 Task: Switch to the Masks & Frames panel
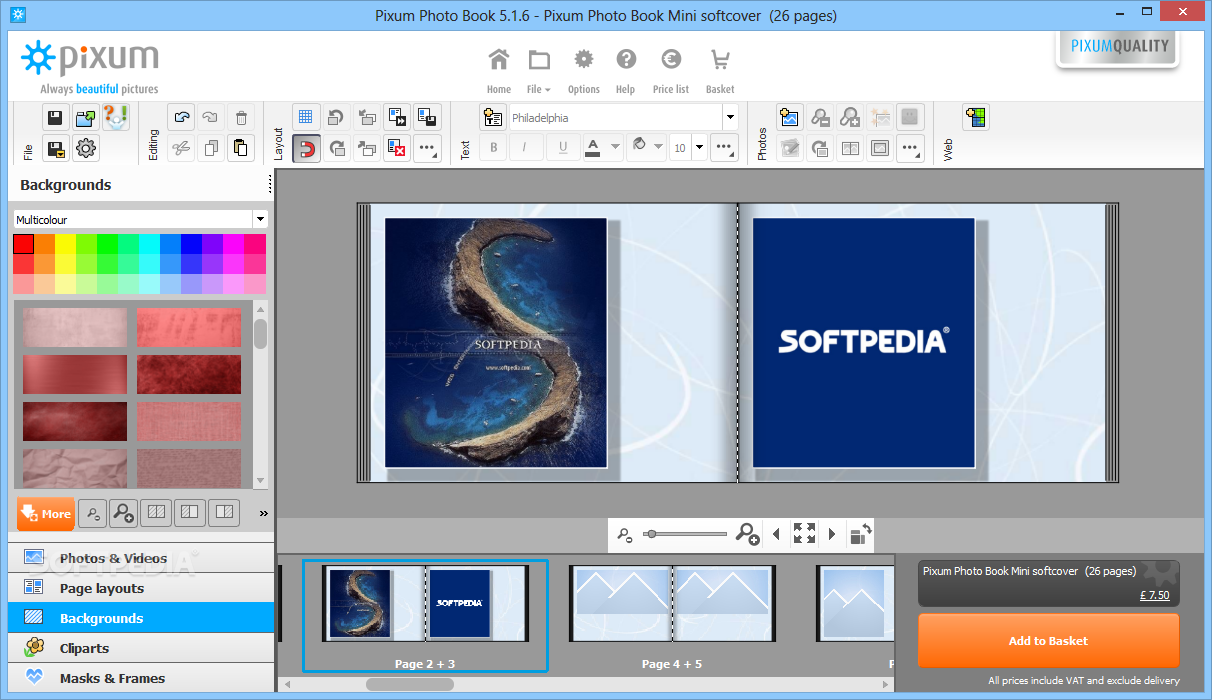pyautogui.click(x=141, y=678)
